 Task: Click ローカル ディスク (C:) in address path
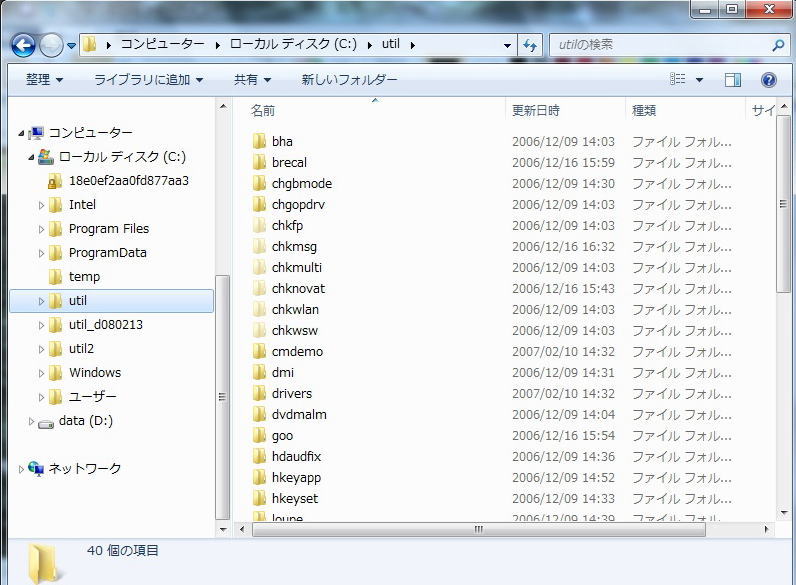click(x=293, y=45)
